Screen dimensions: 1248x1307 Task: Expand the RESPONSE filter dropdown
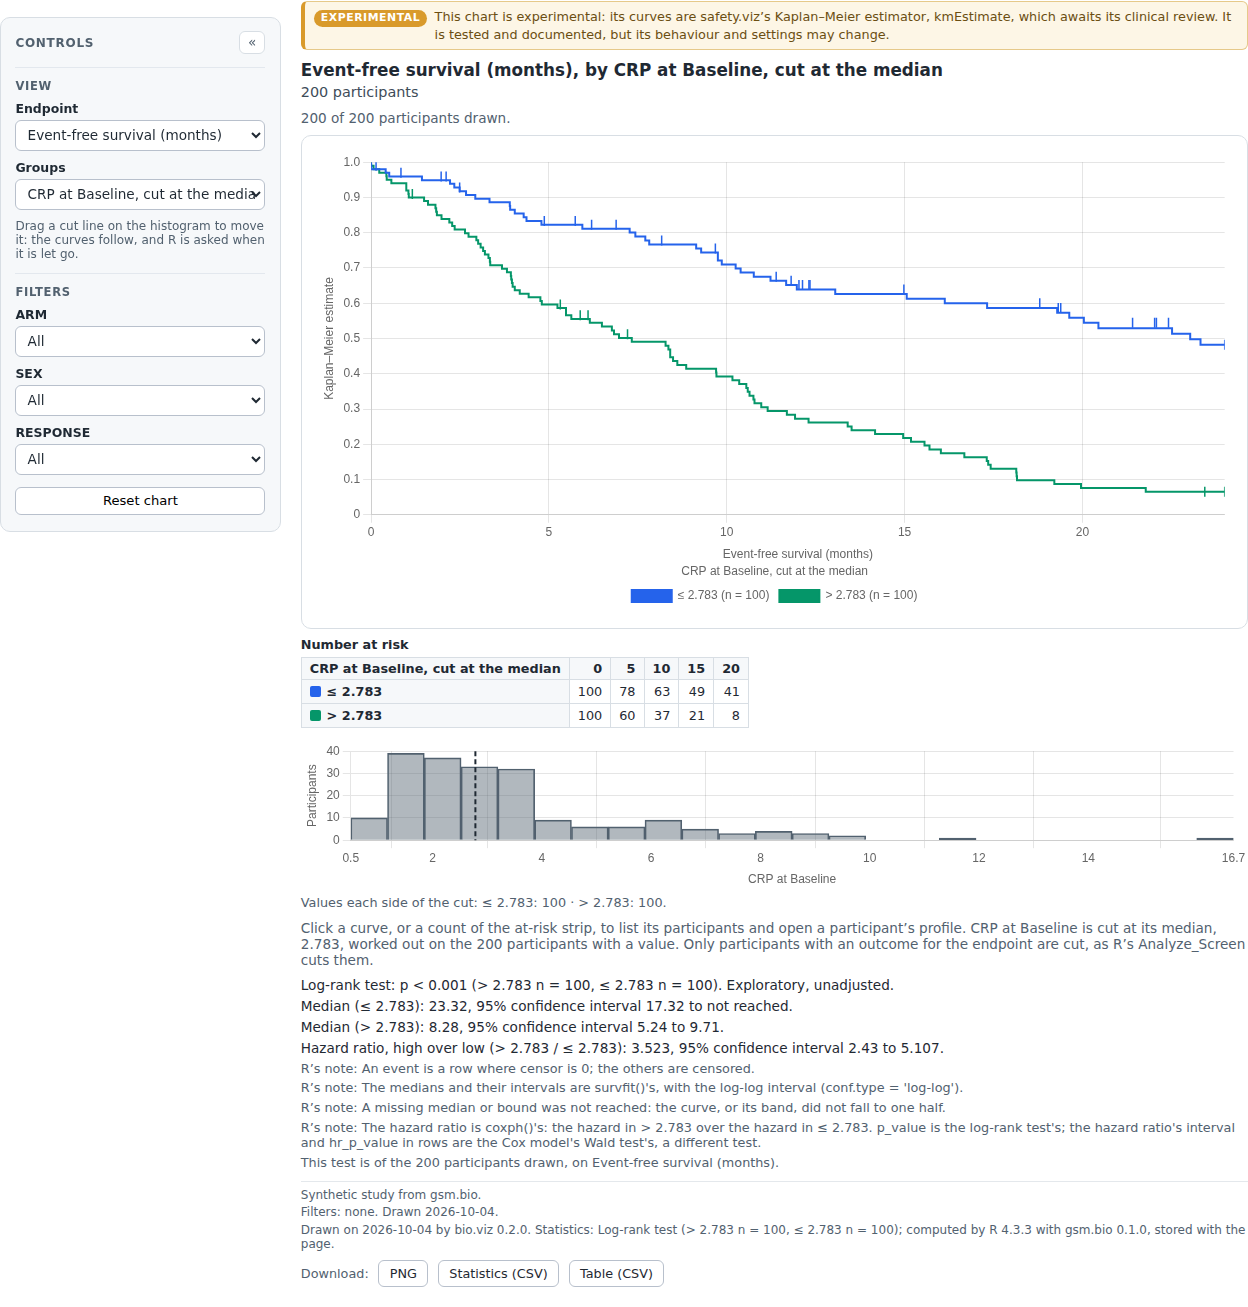pyautogui.click(x=140, y=459)
